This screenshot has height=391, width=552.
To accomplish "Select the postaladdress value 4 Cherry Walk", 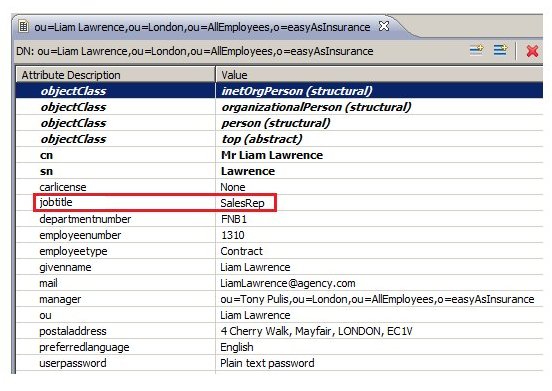I will (x=316, y=331).
